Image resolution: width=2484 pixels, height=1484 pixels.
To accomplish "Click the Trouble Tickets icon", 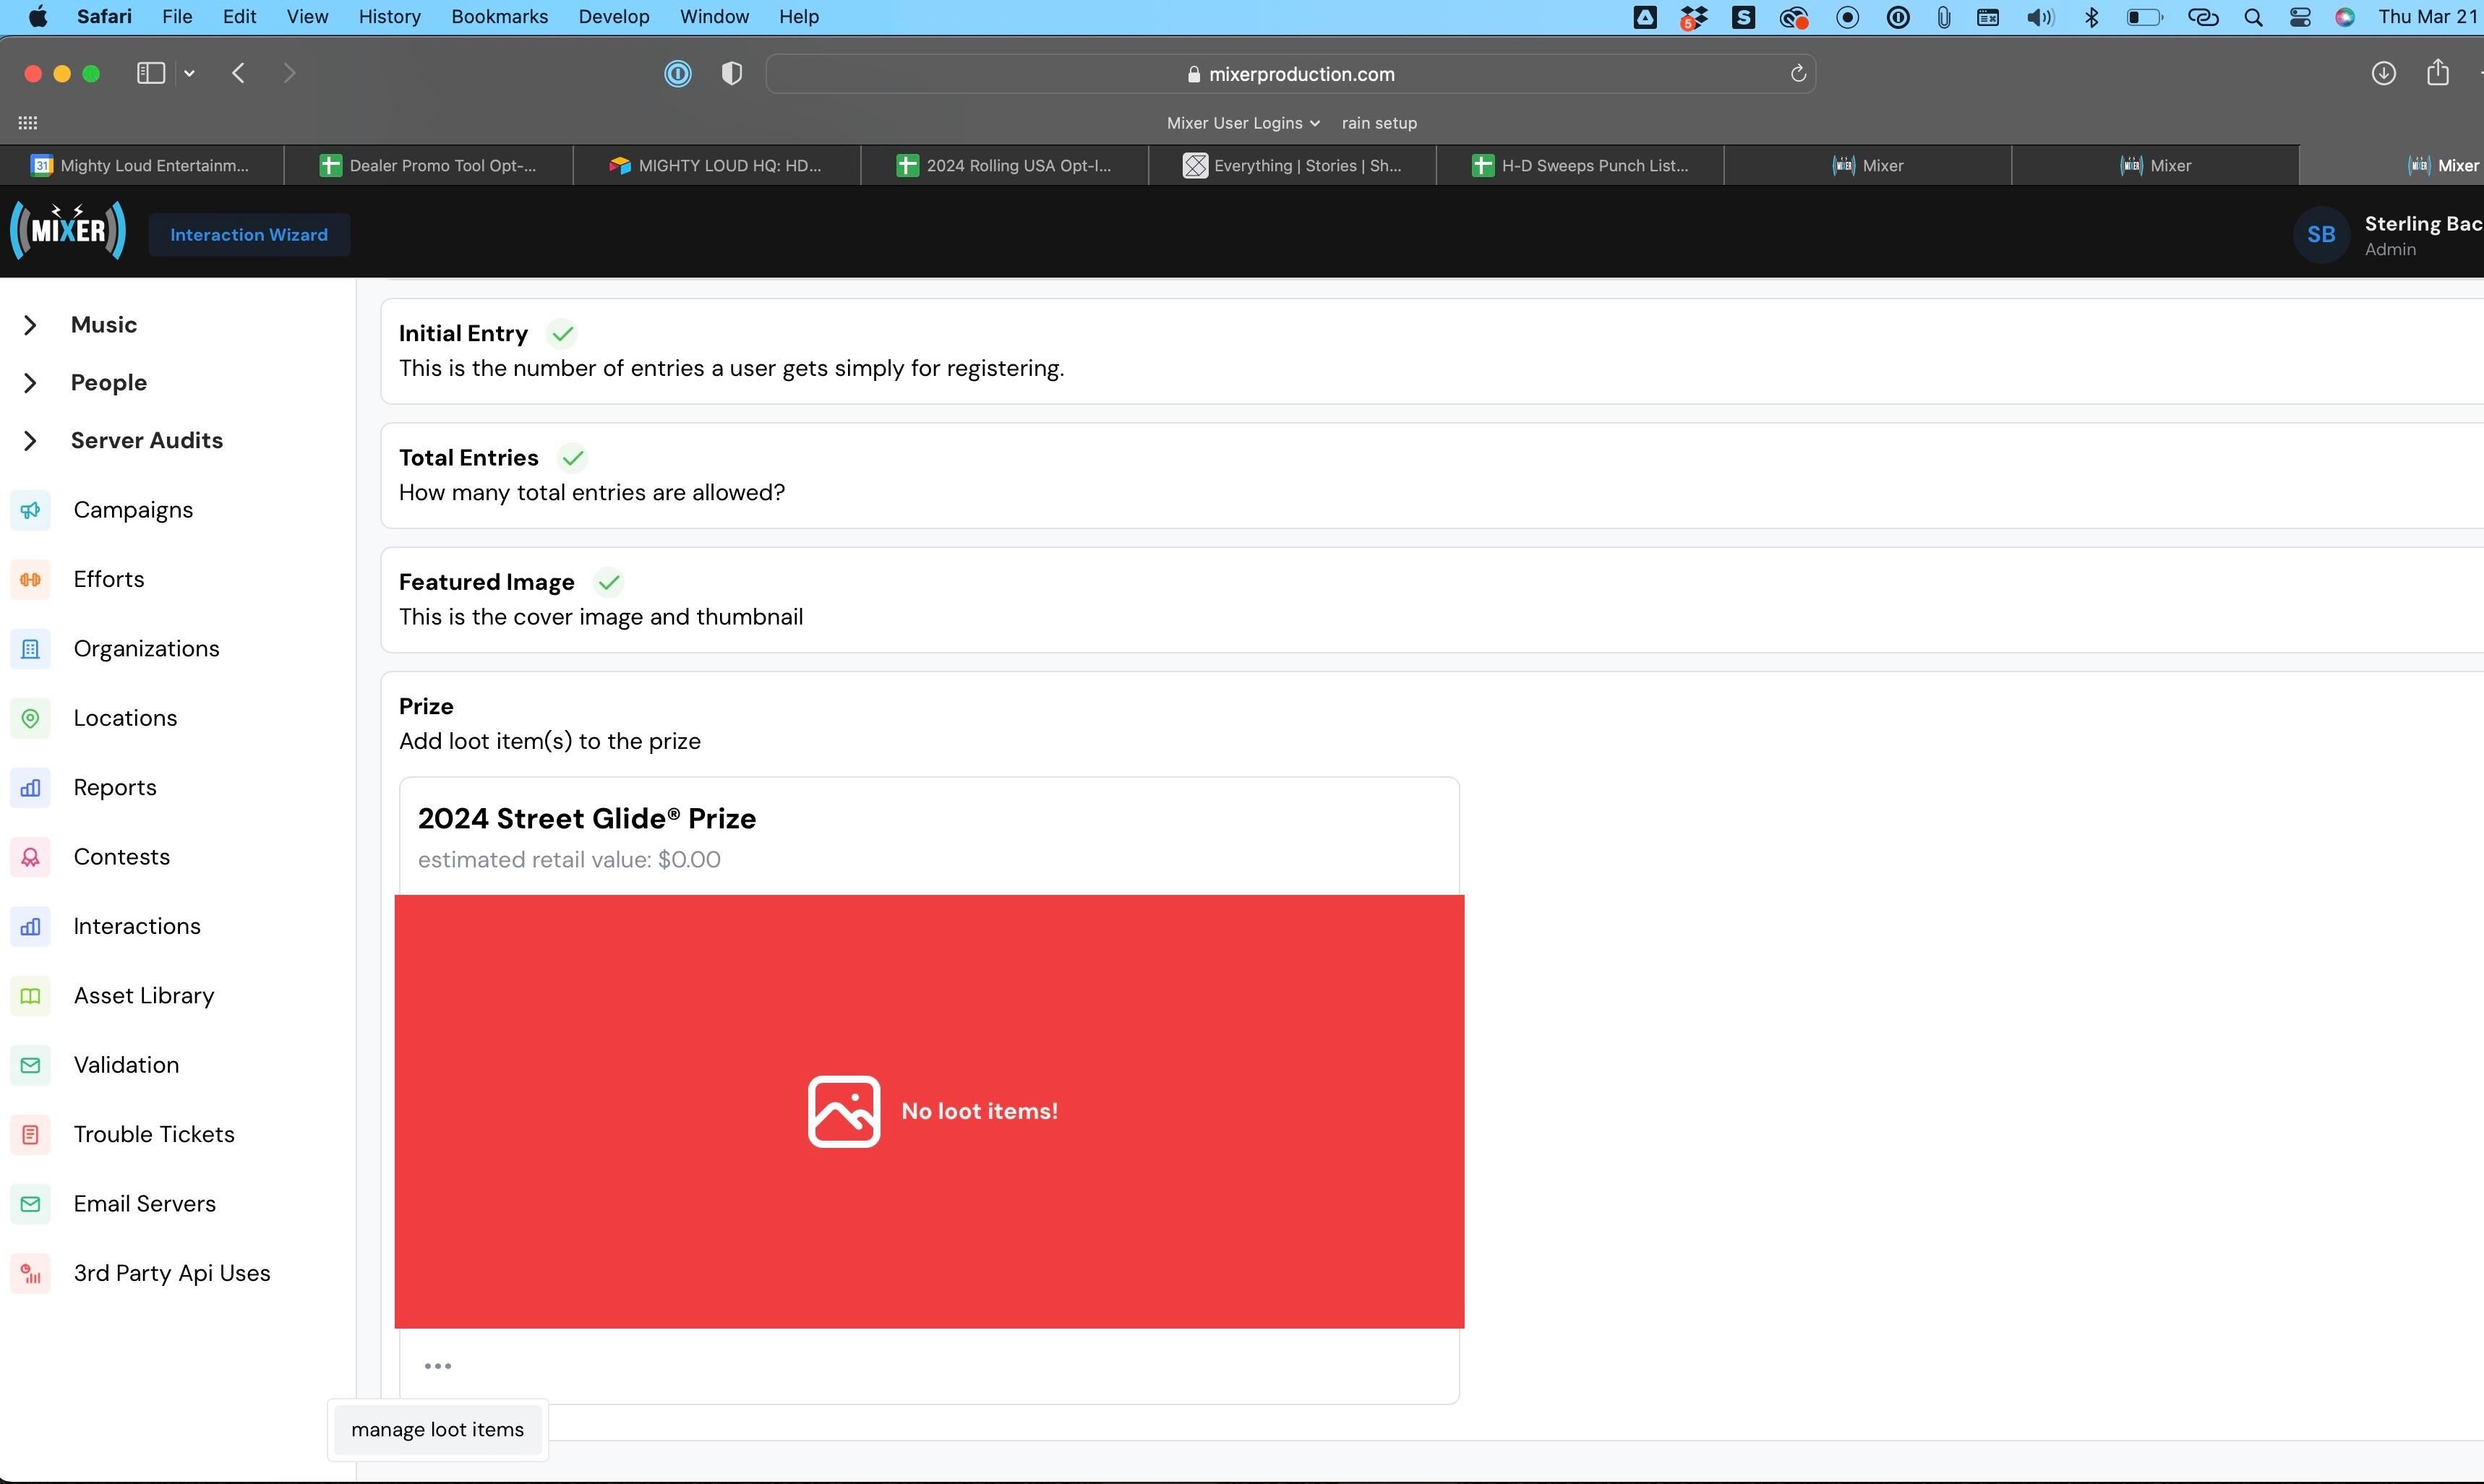I will click(x=30, y=1134).
